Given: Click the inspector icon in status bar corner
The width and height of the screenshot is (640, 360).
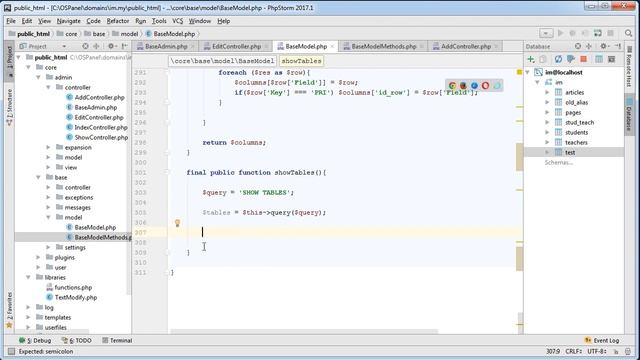Looking at the screenshot, I should pyautogui.click(x=628, y=351).
